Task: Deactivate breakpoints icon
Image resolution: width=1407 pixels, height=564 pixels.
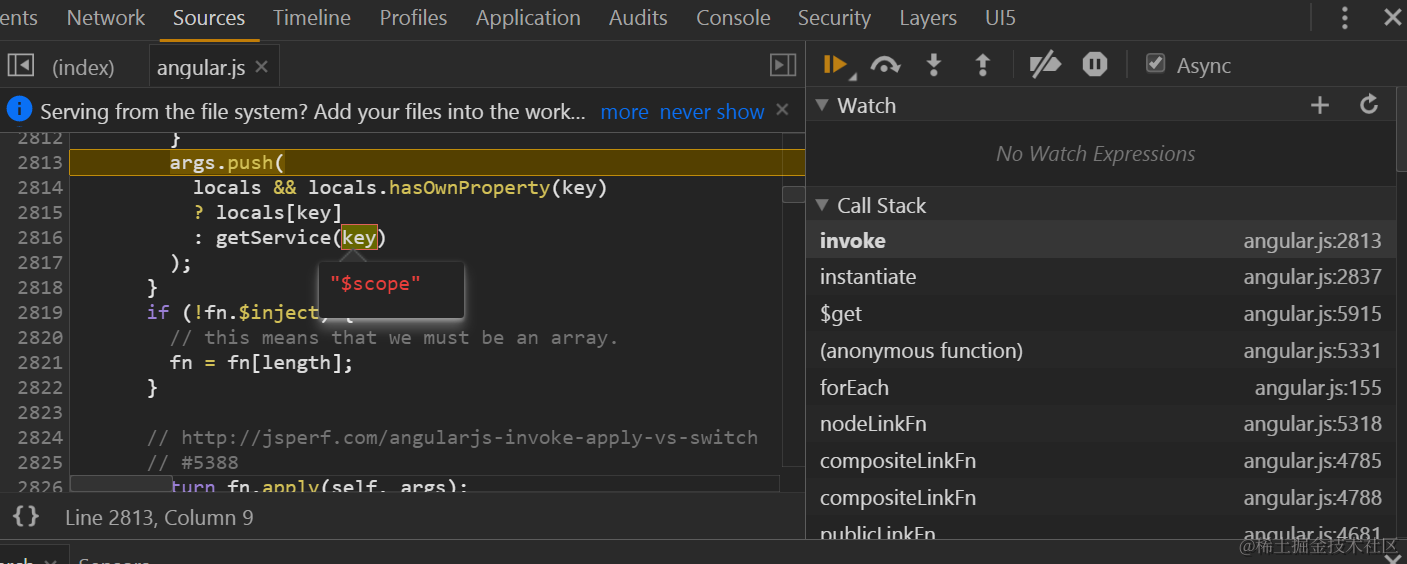Action: (x=1045, y=65)
